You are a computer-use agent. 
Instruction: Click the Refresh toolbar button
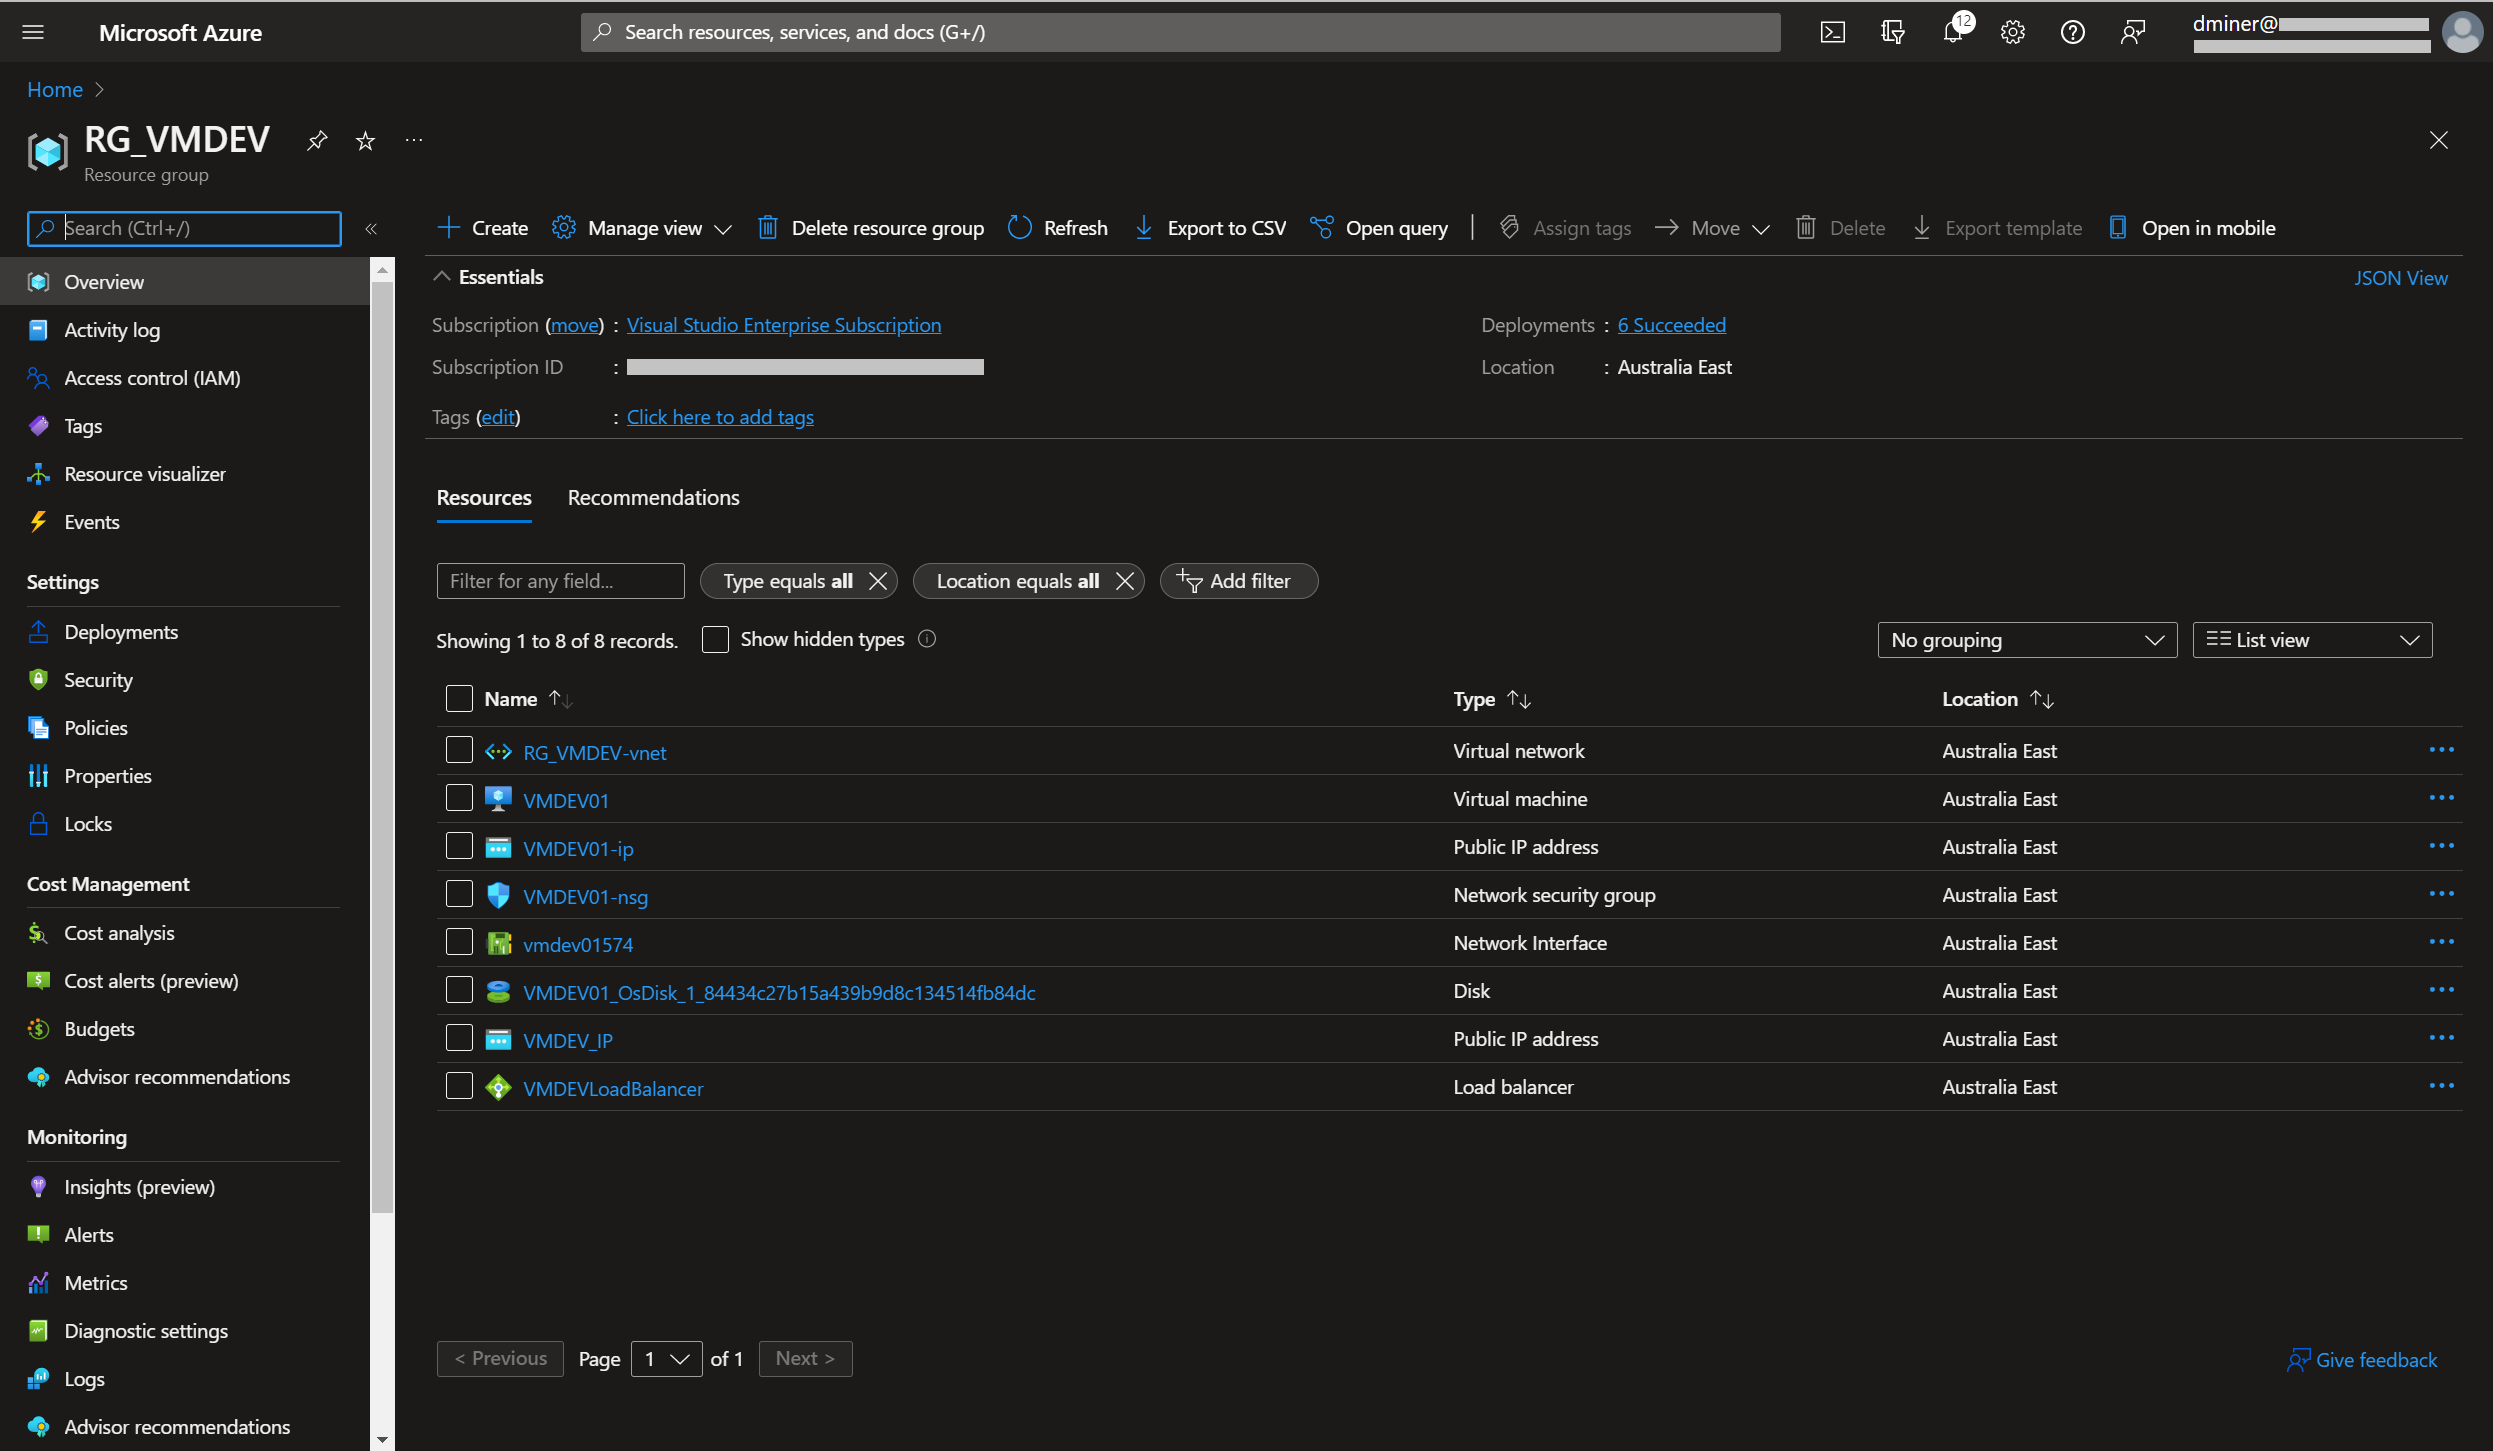[1057, 228]
